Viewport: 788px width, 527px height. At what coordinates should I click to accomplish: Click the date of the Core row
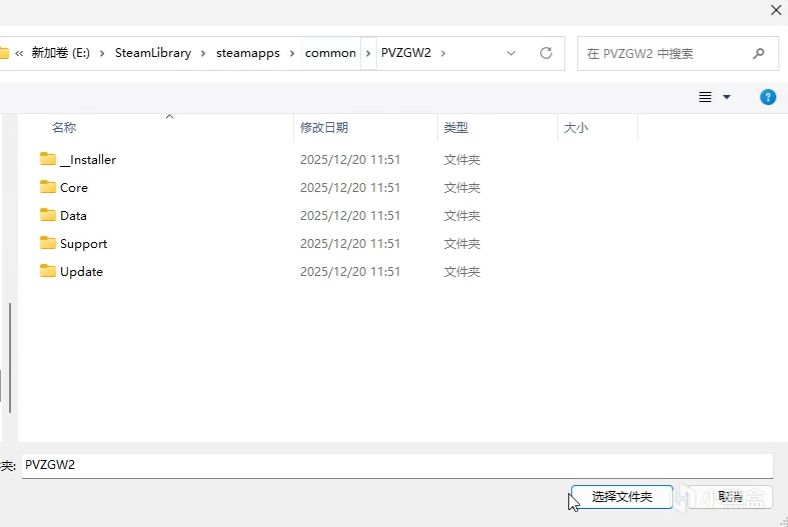click(350, 187)
